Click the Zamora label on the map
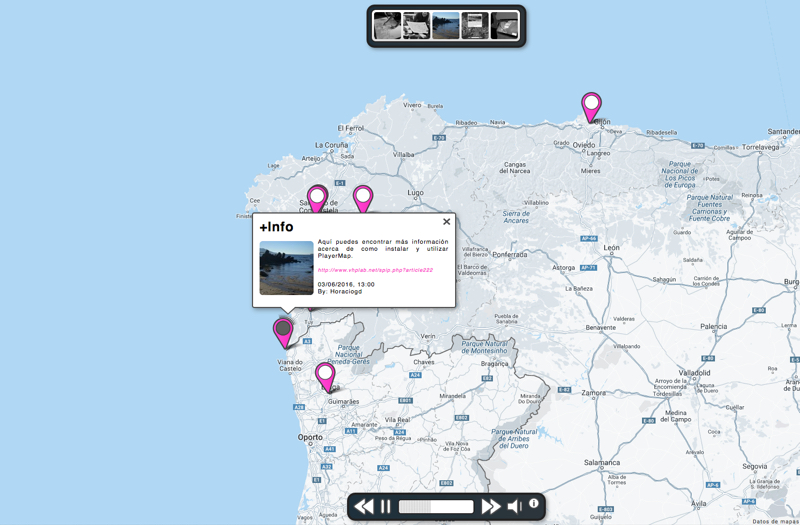This screenshot has height=525, width=800. (x=594, y=392)
